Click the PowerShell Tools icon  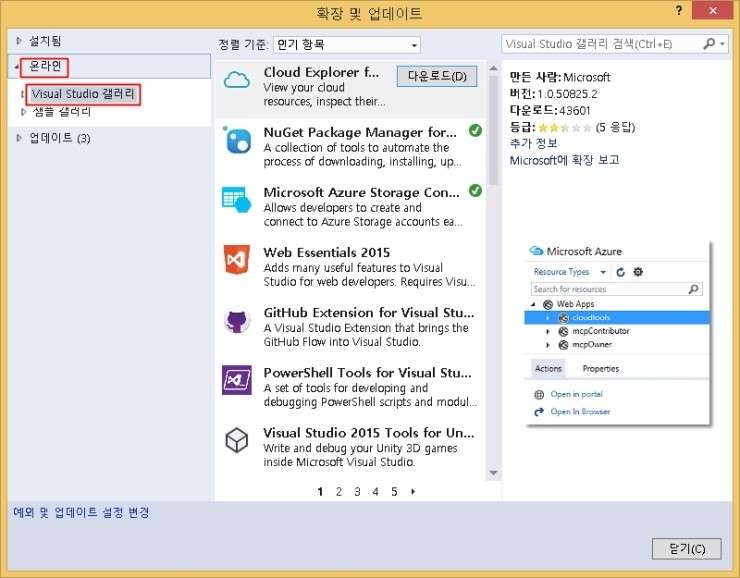(x=236, y=380)
